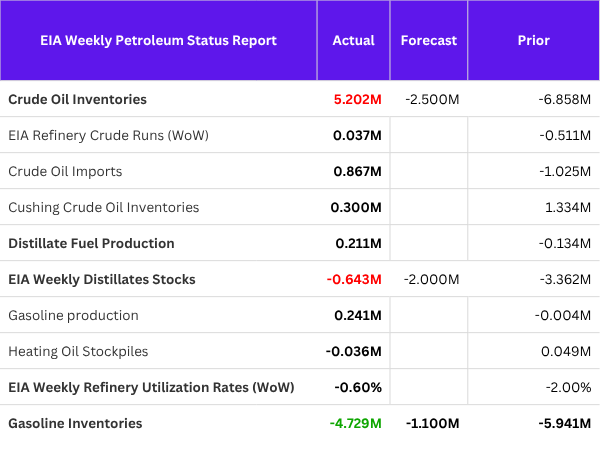The width and height of the screenshot is (600, 450).
Task: Click EIA Weekly Refinery Utilization Rates label
Action: (x=151, y=387)
